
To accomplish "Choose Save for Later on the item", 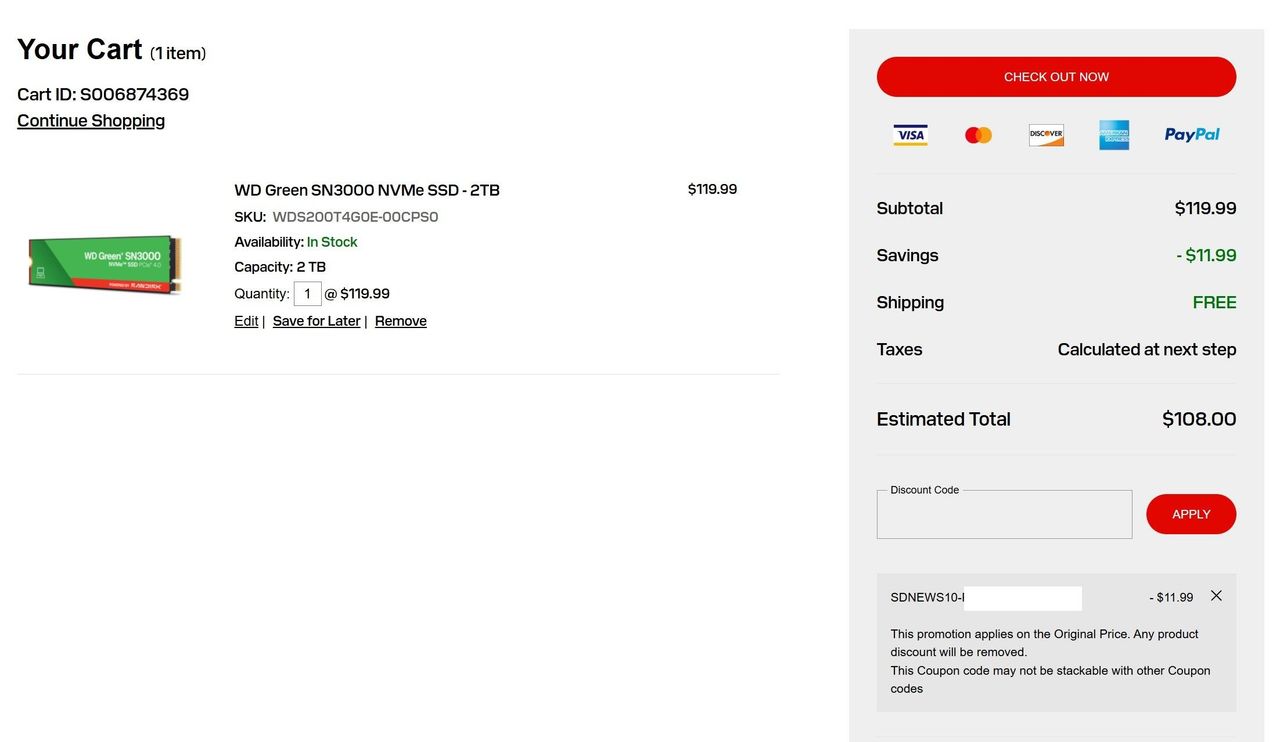I will point(316,321).
